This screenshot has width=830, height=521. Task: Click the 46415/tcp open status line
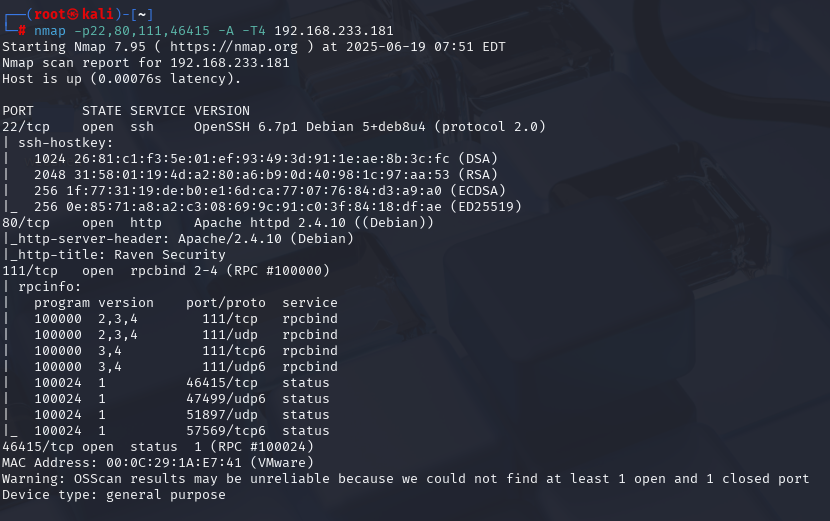(x=158, y=446)
